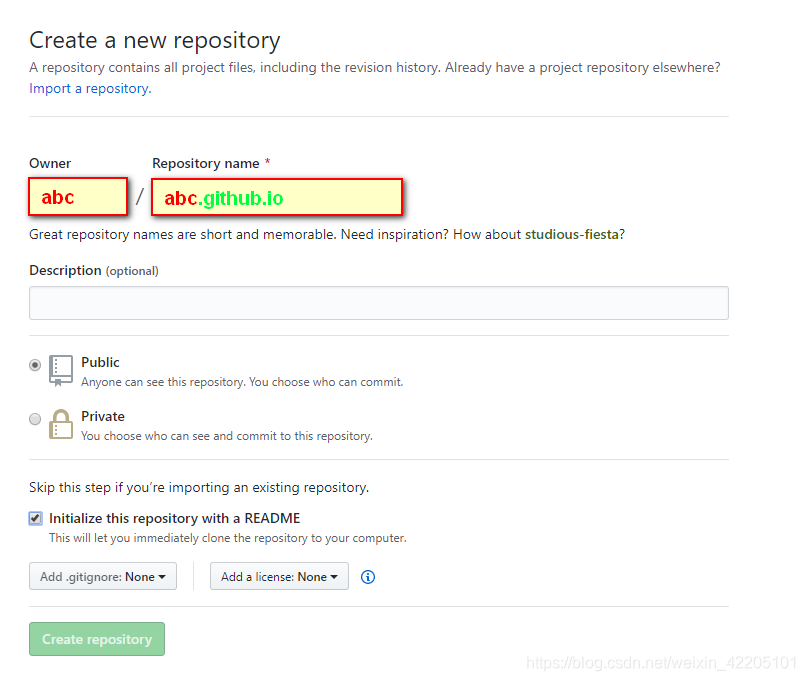Select the Public radio button

(x=35, y=365)
